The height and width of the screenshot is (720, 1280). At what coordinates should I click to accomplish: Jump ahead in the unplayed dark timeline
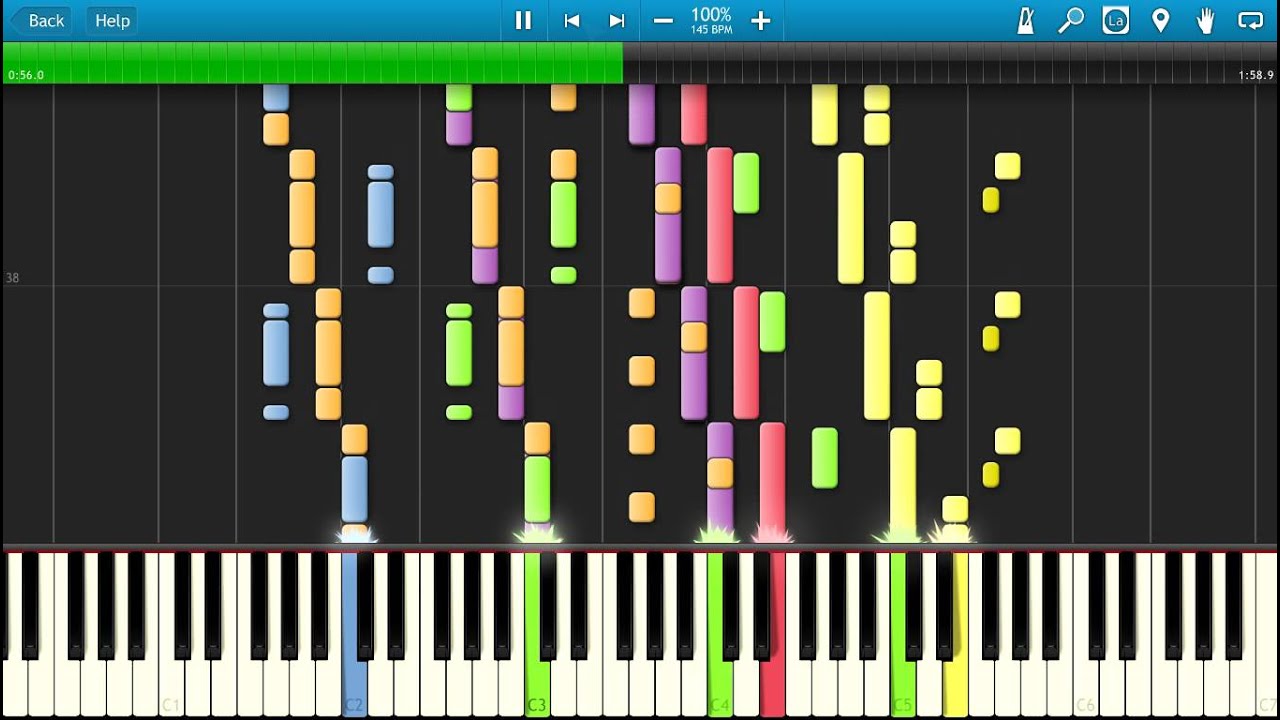tap(950, 62)
